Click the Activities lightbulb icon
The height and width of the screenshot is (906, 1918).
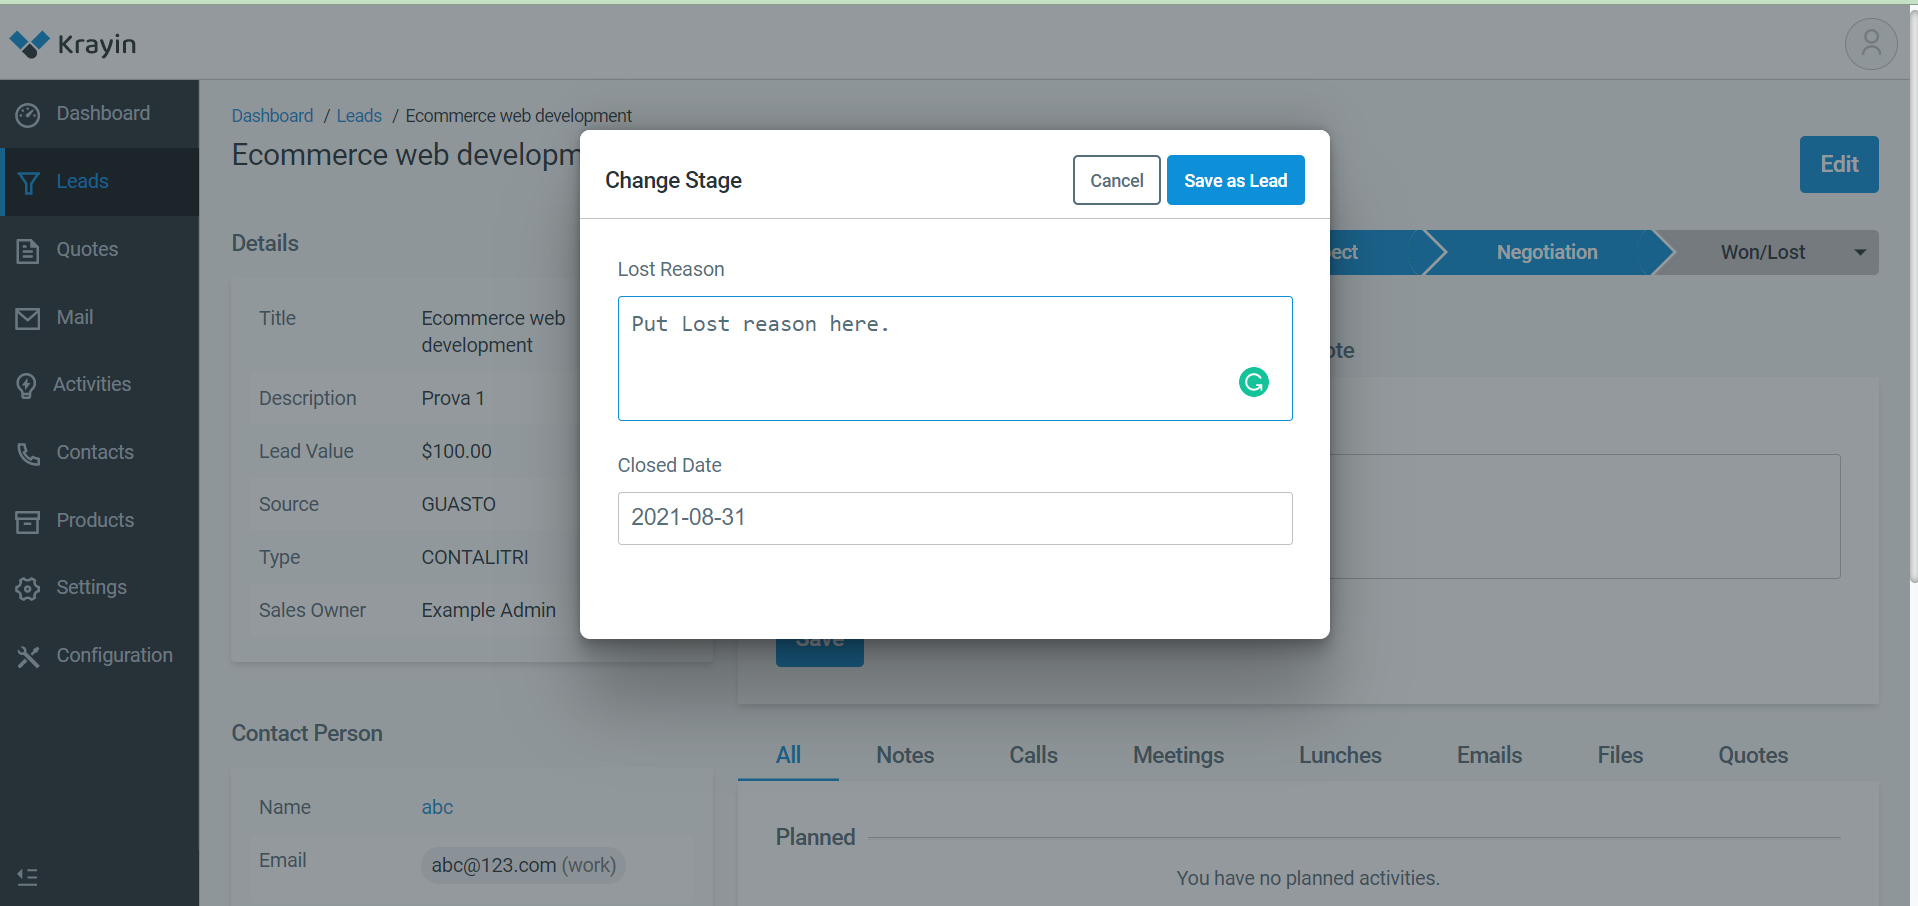(27, 385)
